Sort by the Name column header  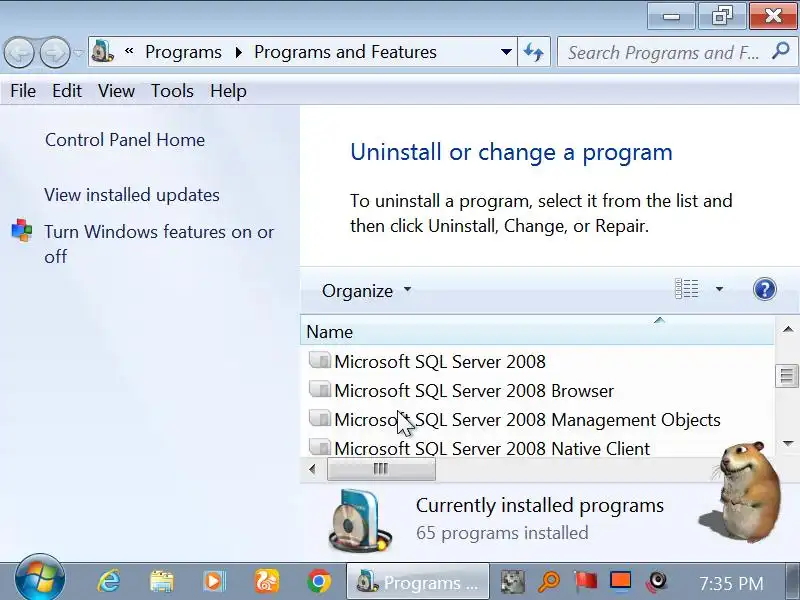[537, 332]
